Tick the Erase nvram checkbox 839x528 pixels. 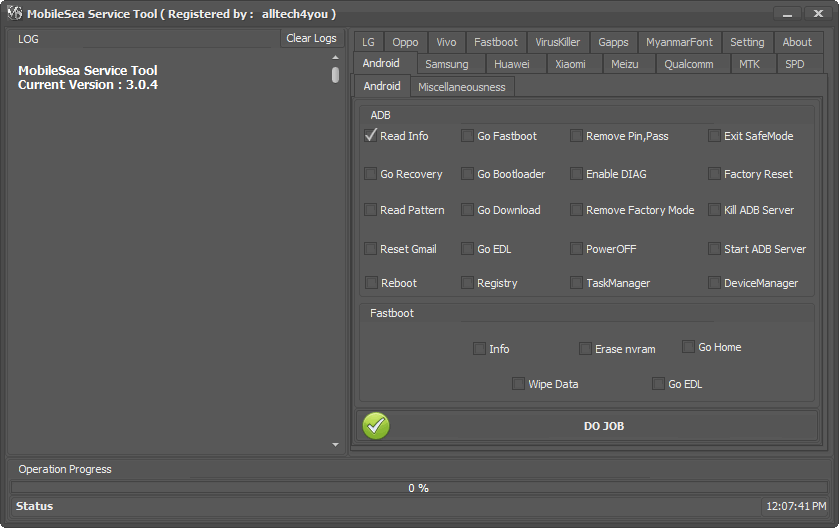pos(585,349)
